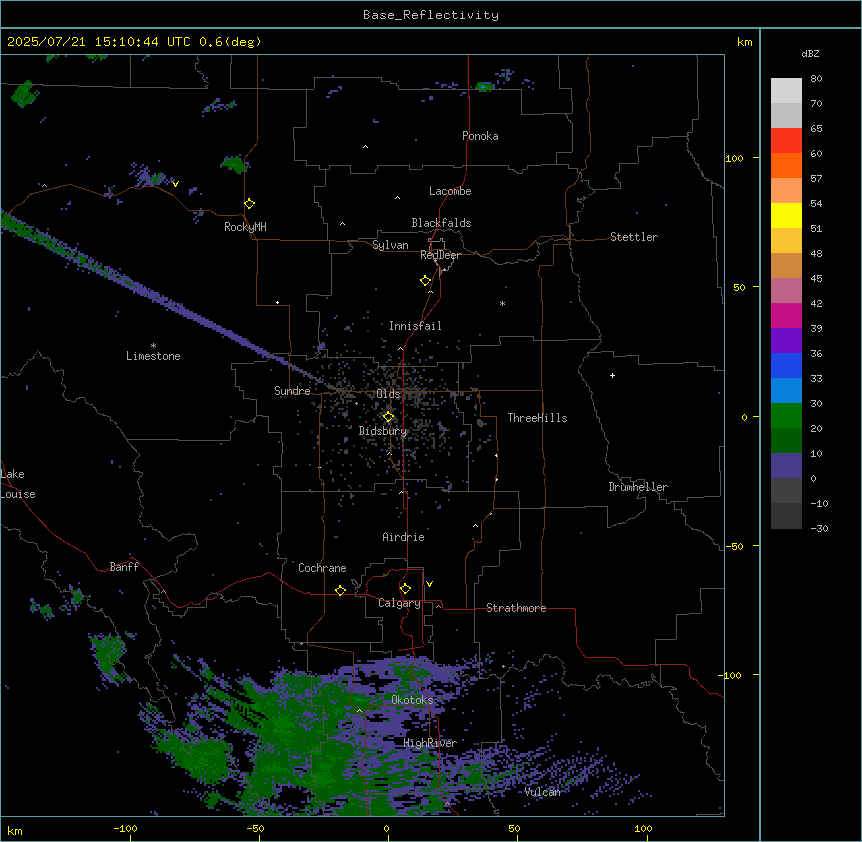
Task: Click the Limestone label
Action: tap(153, 356)
